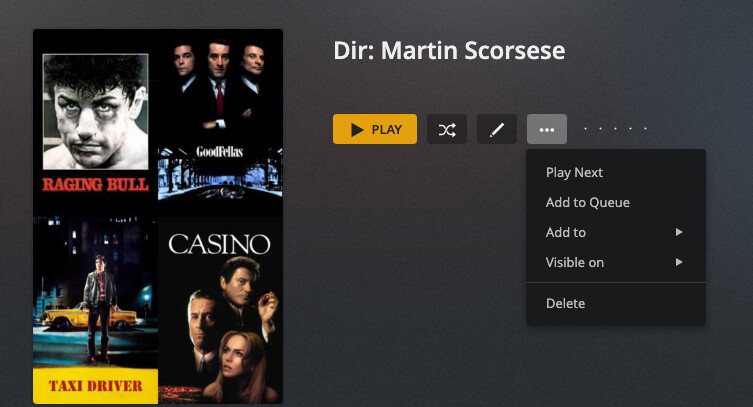
Task: Click the play triangle inside the yellow button
Action: pos(357,130)
